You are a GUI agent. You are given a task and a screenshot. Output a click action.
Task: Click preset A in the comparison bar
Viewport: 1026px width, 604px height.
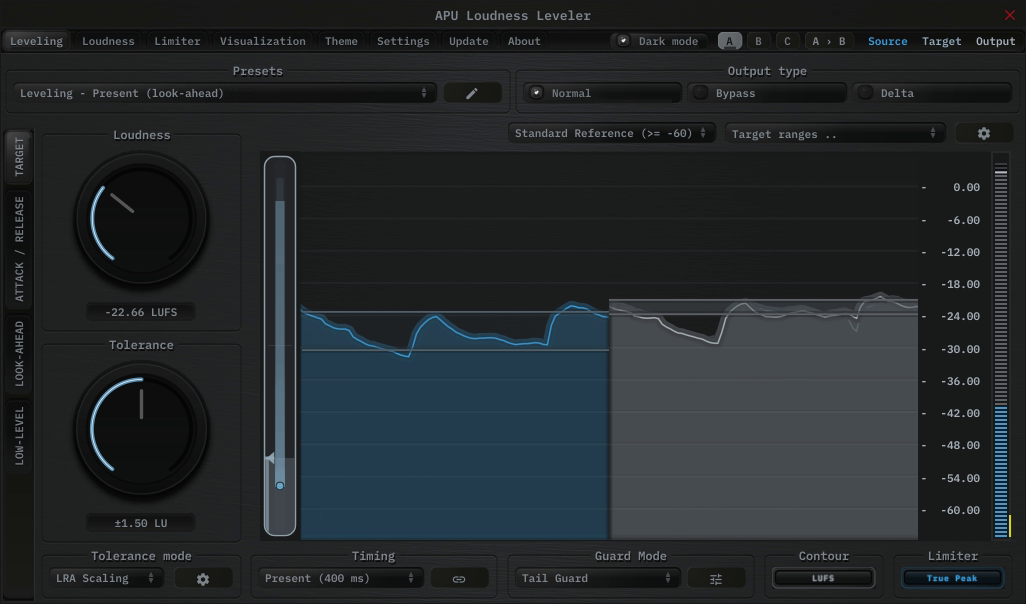[x=729, y=41]
